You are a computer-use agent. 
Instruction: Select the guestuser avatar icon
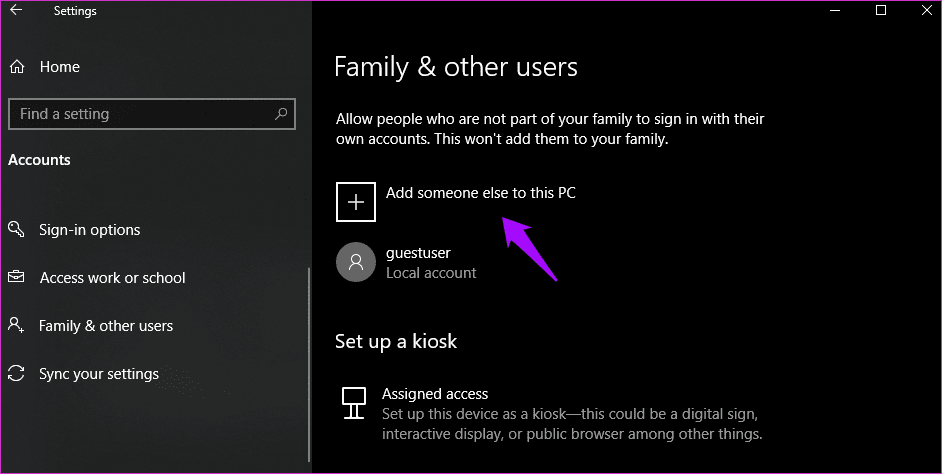[x=356, y=262]
